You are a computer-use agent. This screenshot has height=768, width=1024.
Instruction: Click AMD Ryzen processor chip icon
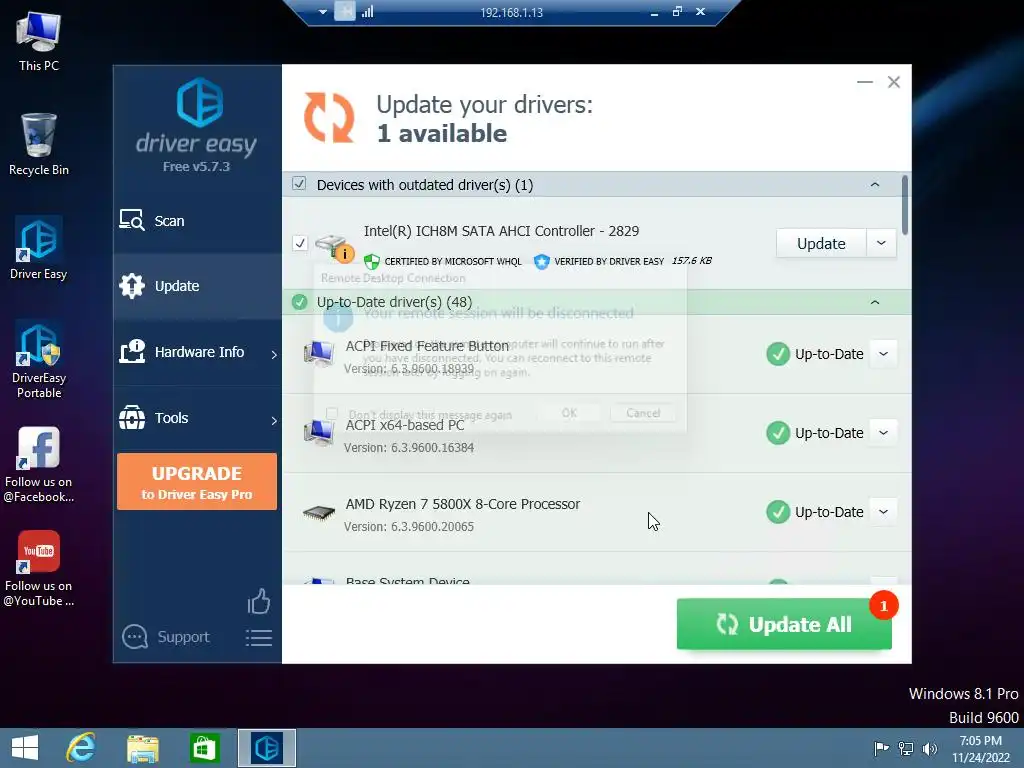pos(319,513)
